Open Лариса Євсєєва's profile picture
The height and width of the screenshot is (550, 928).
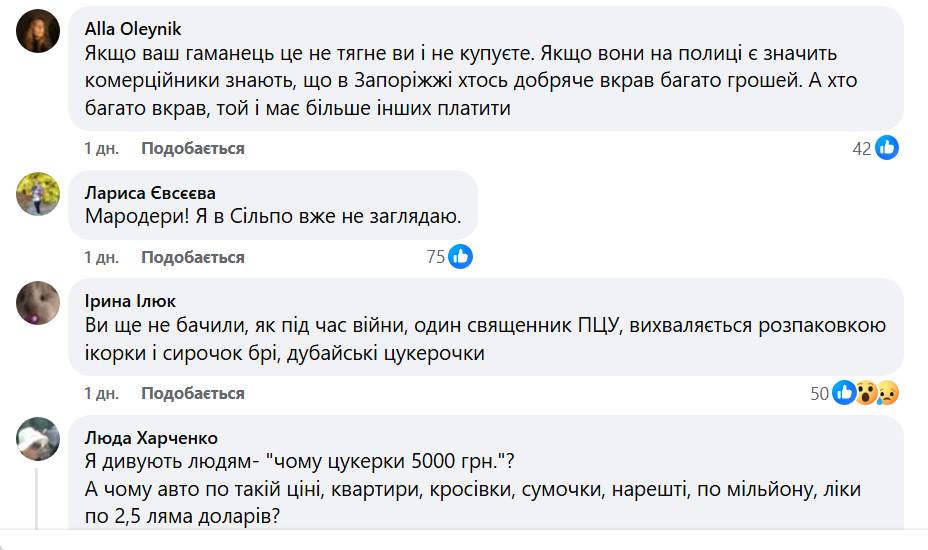coord(38,194)
